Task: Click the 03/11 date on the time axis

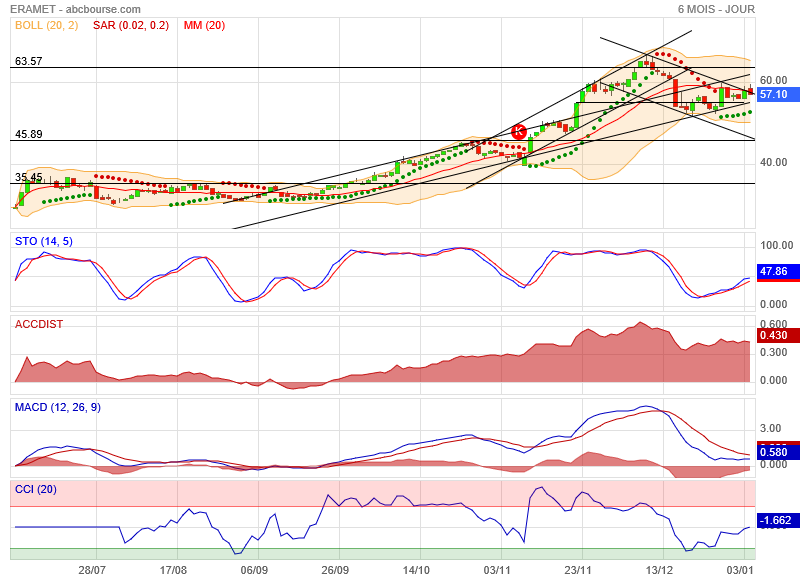Action: point(496,570)
